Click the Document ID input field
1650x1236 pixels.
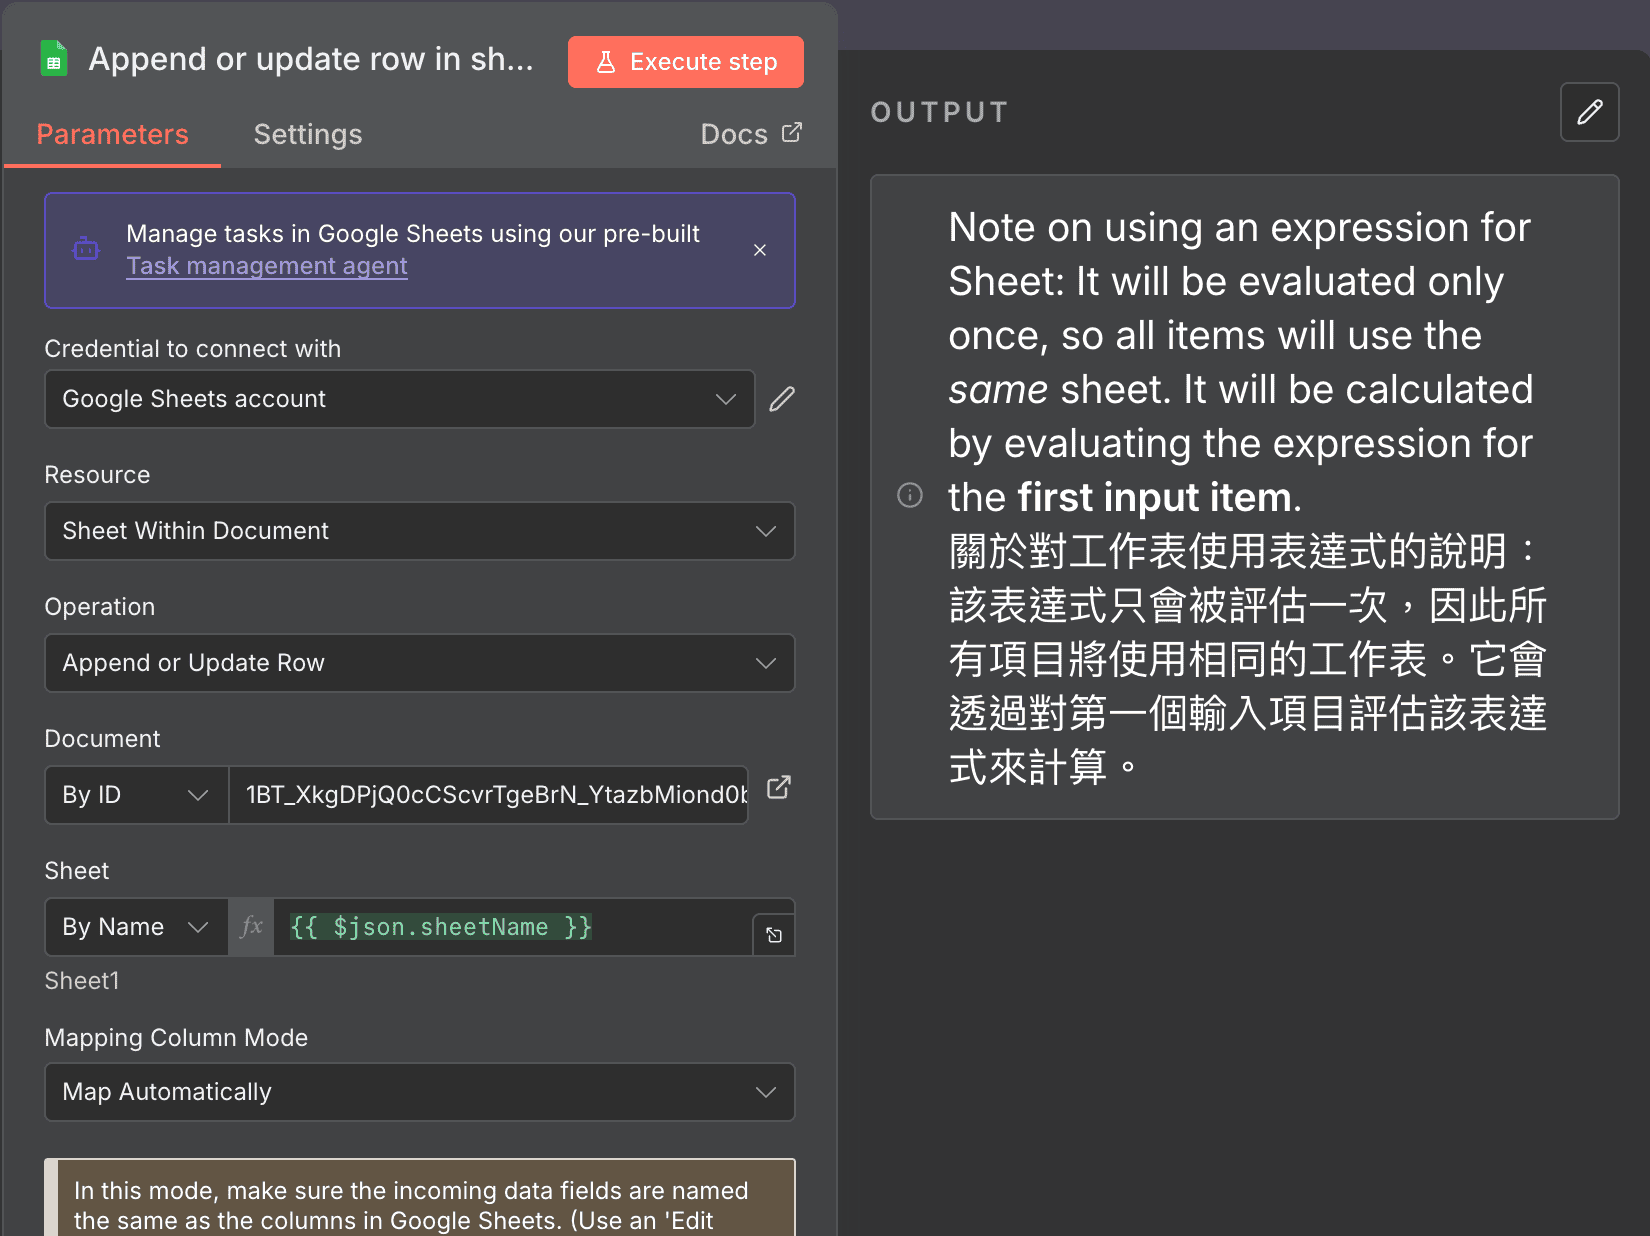(490, 795)
